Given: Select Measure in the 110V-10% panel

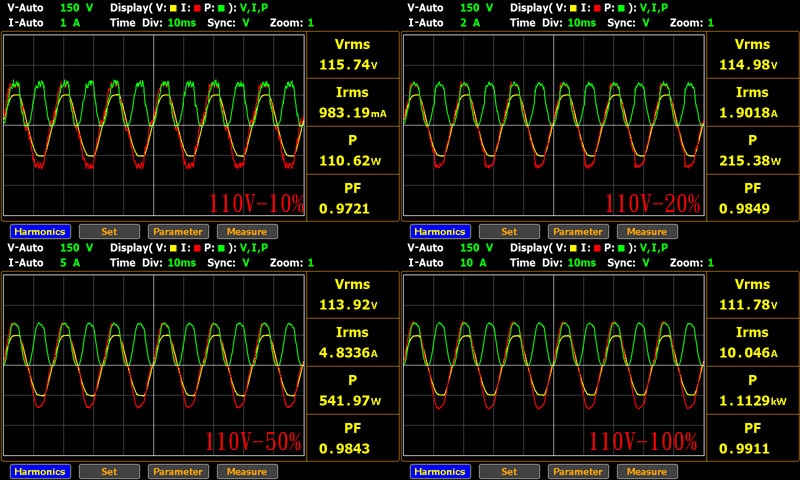Looking at the screenshot, I should (247, 232).
